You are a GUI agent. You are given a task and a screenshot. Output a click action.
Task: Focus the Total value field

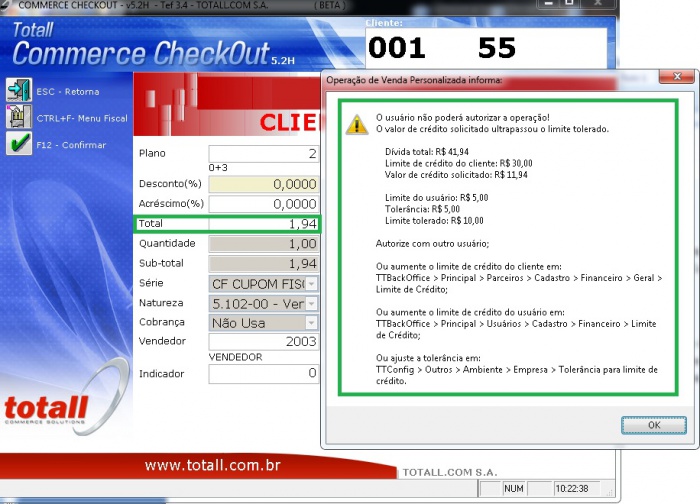pyautogui.click(x=263, y=224)
